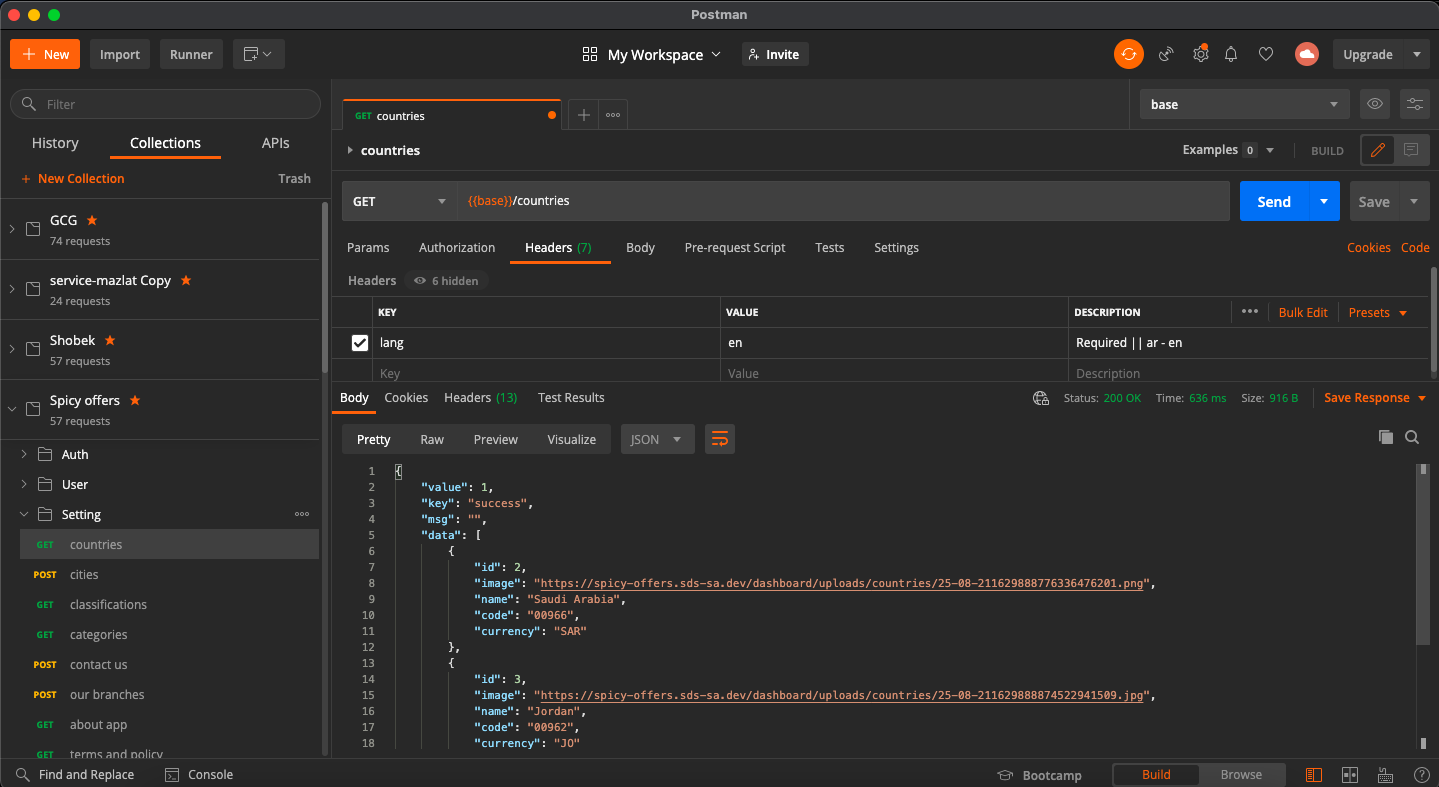This screenshot has height=787, width=1439.
Task: Open the manage environments sliders icon
Action: (x=1414, y=104)
